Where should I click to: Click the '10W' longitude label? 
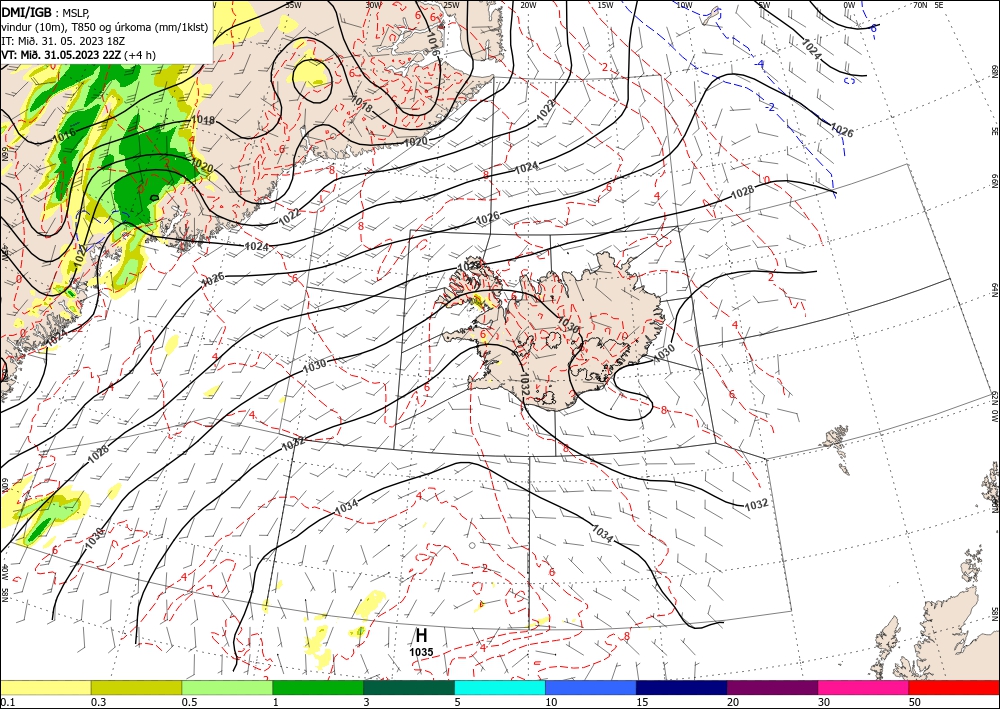coord(684,4)
